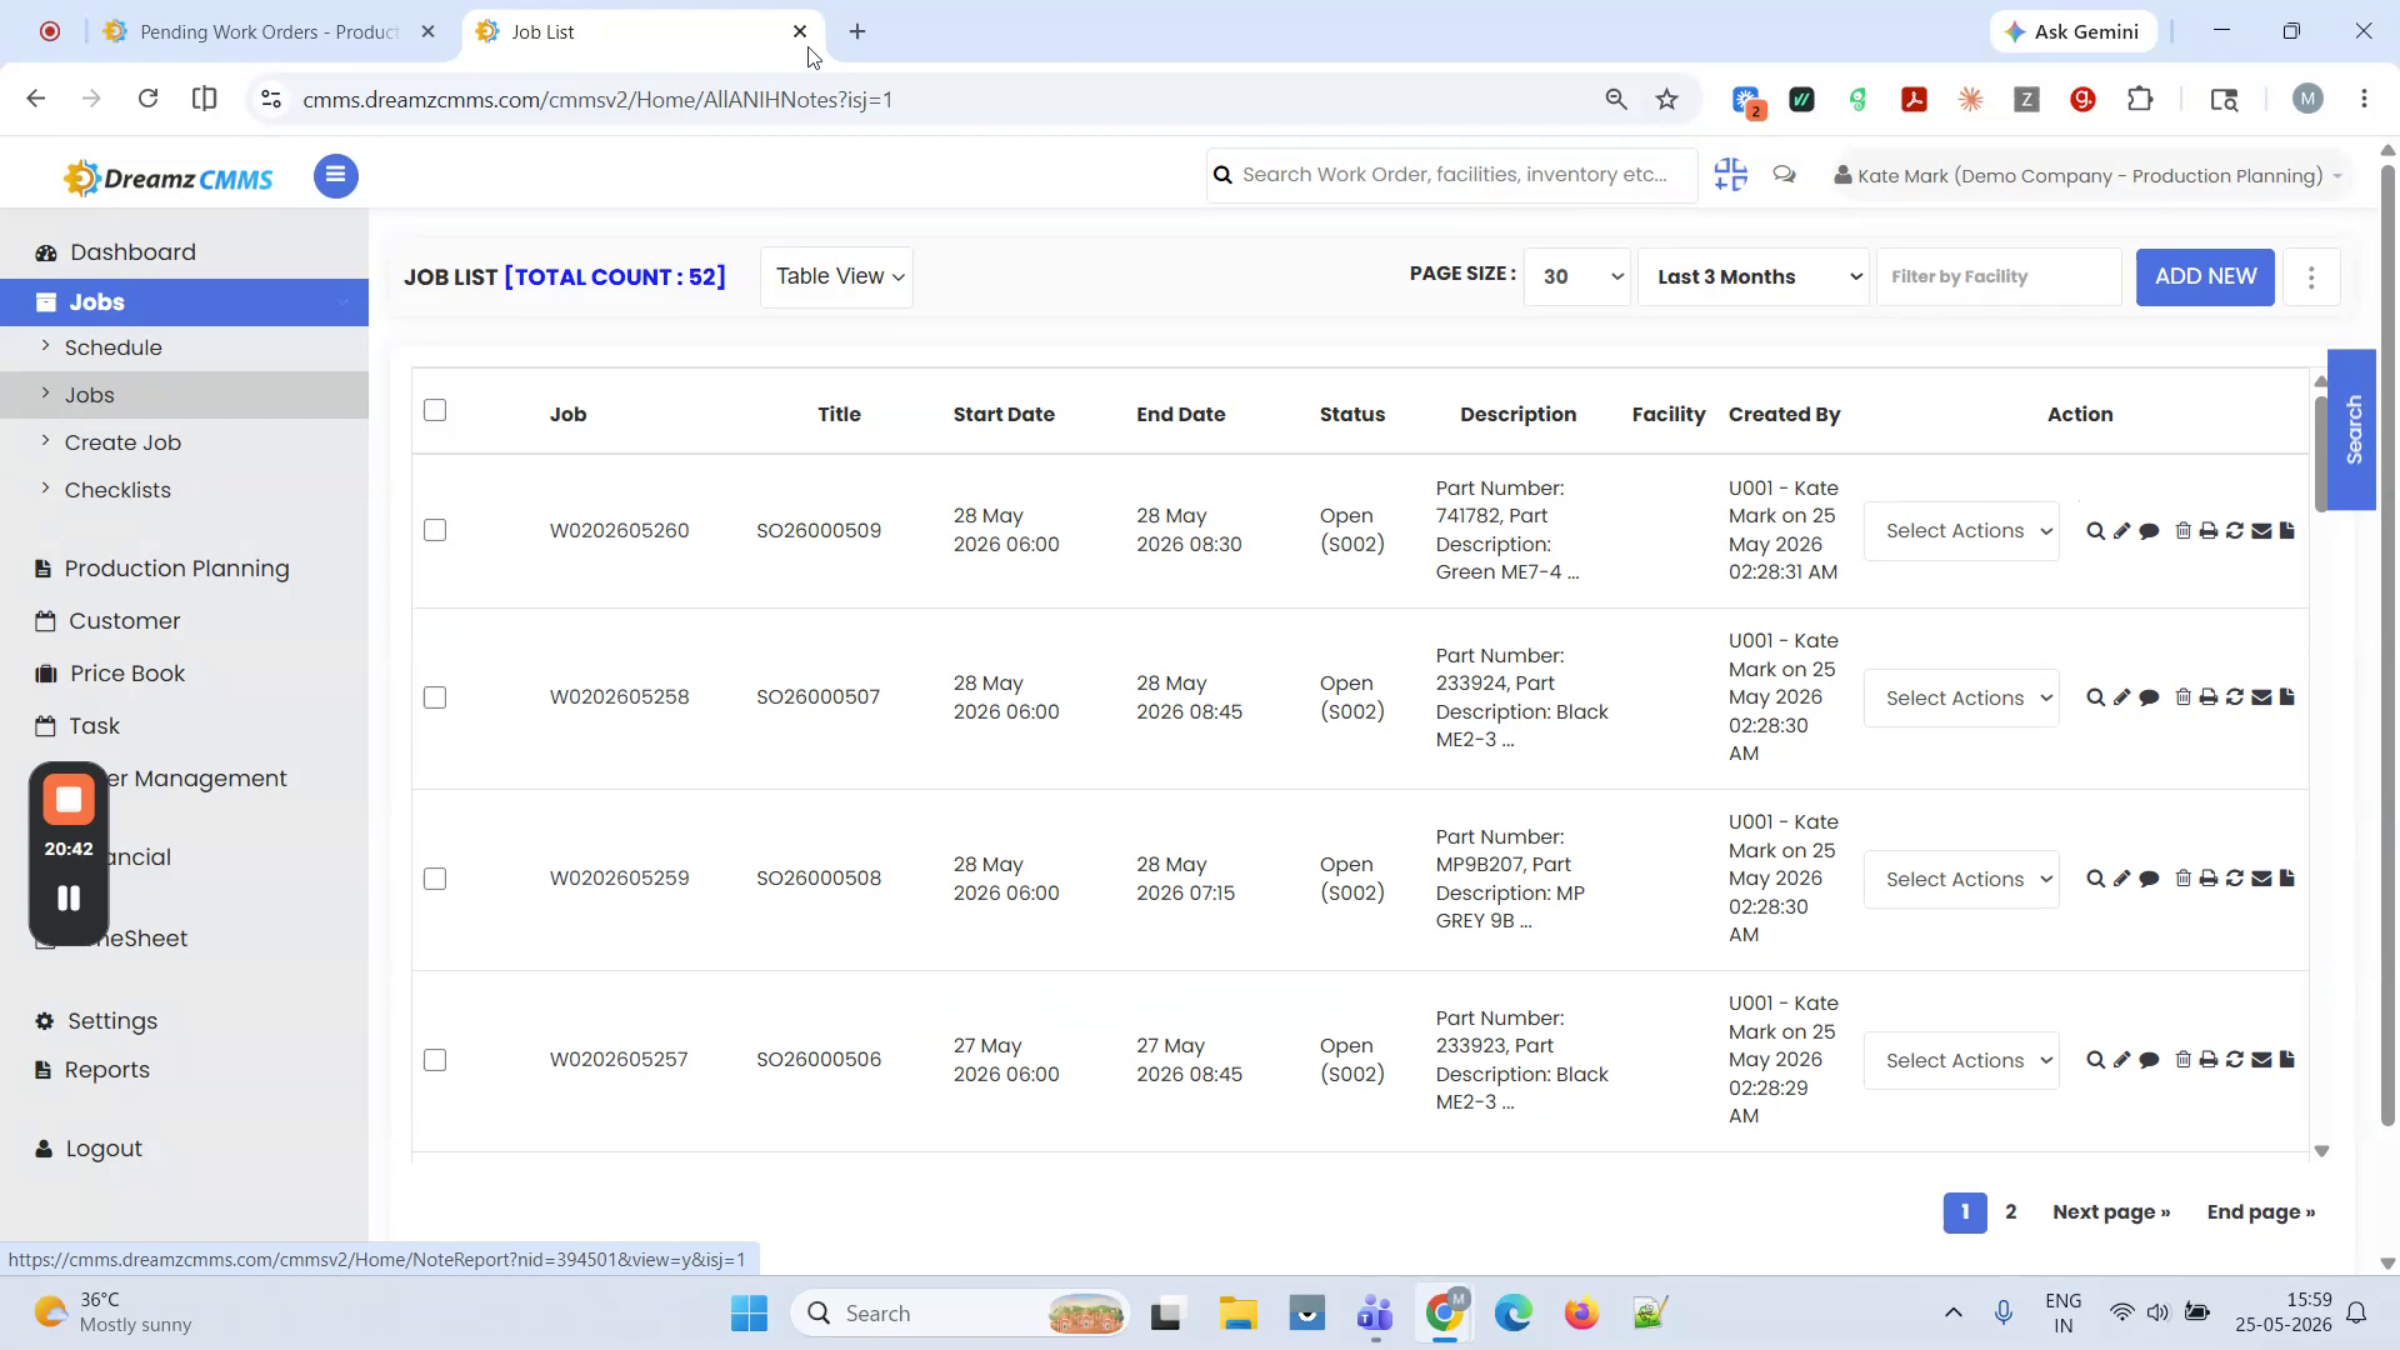This screenshot has height=1350, width=2400.
Task: Click Logout in the sidebar
Action: (x=104, y=1149)
